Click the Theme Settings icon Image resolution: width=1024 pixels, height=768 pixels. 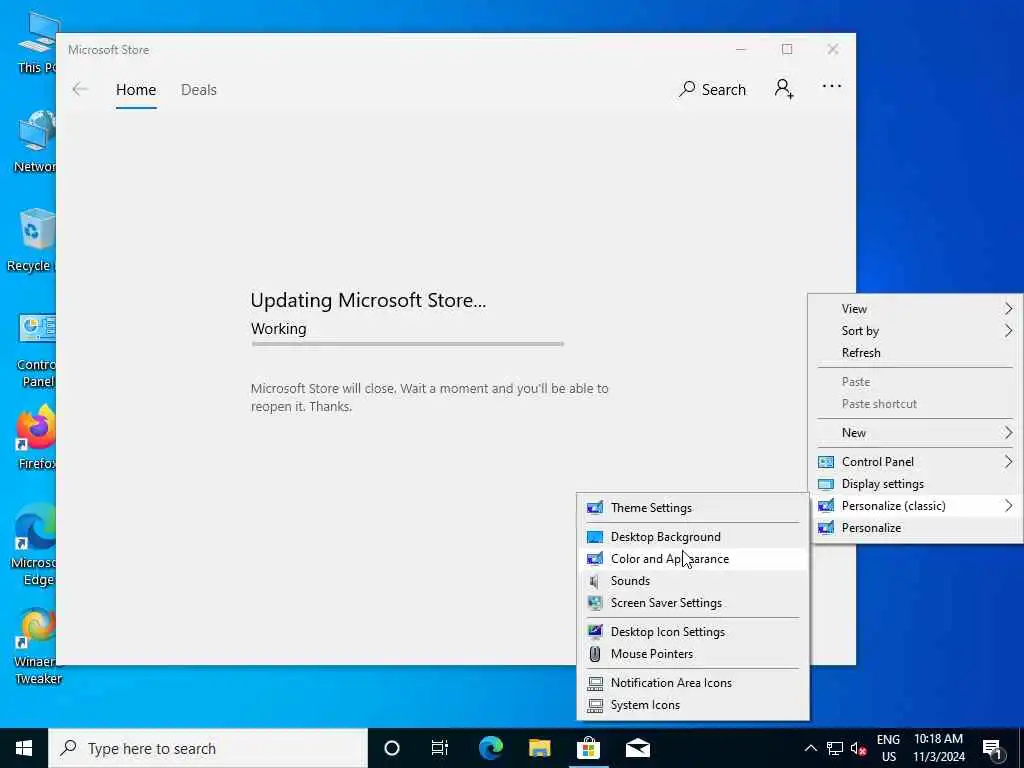point(595,507)
